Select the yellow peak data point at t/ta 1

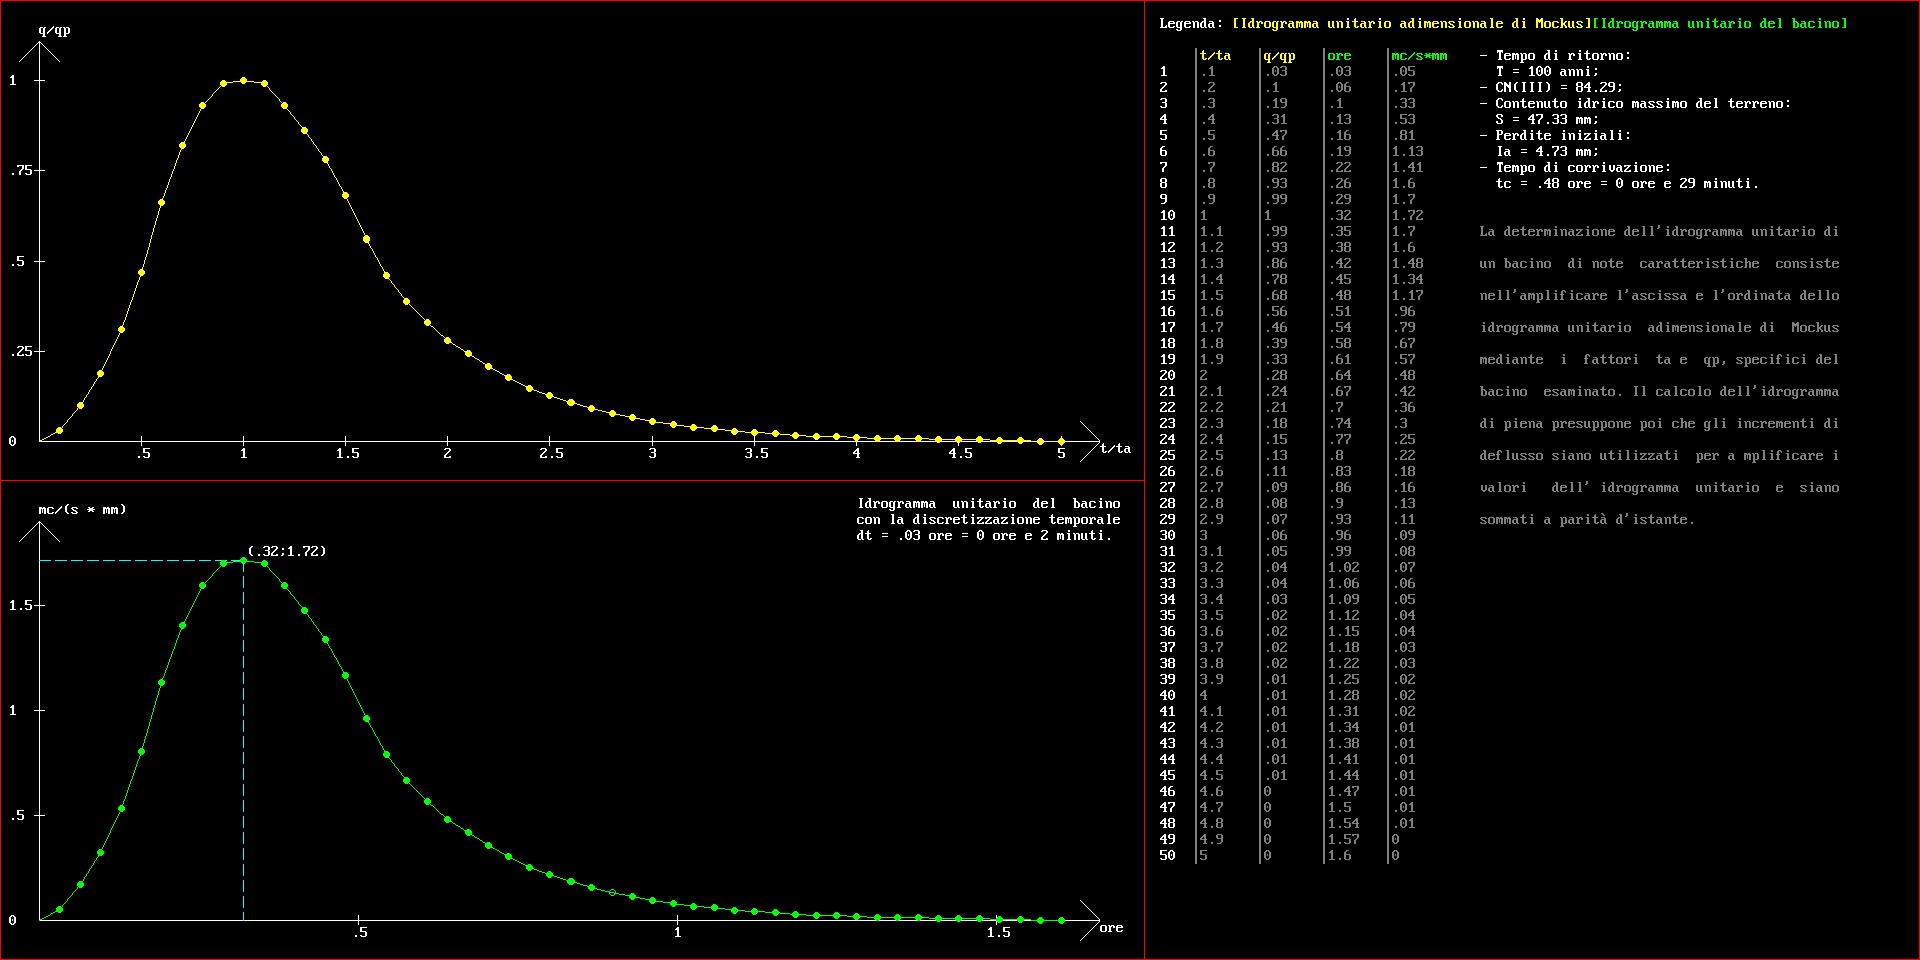pyautogui.click(x=243, y=80)
